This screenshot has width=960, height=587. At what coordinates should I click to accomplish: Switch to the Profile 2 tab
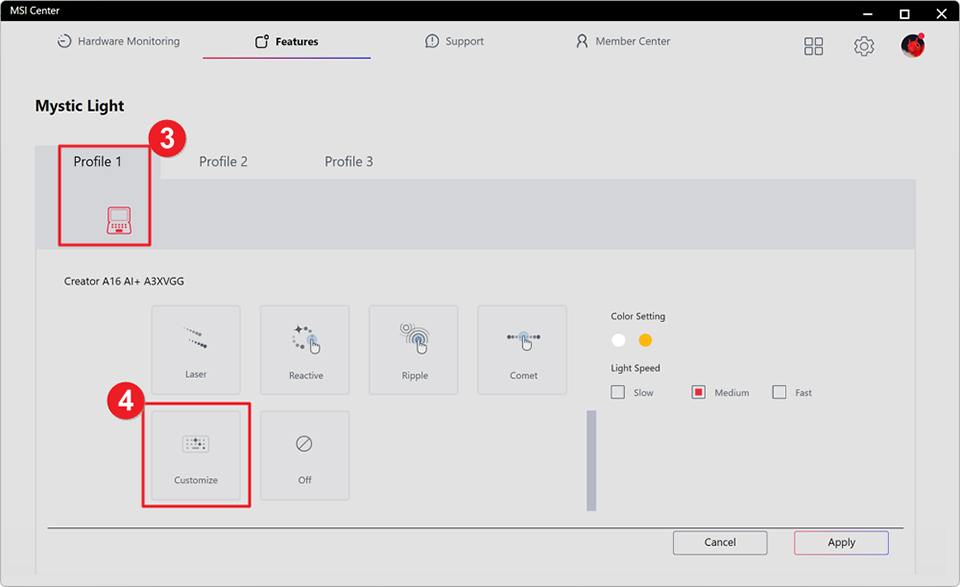tap(223, 162)
